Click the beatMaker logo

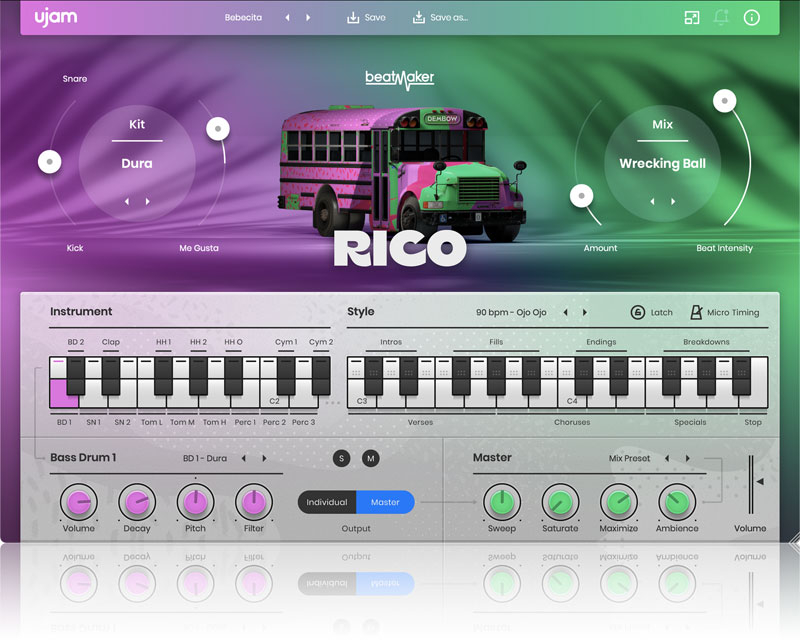(399, 79)
